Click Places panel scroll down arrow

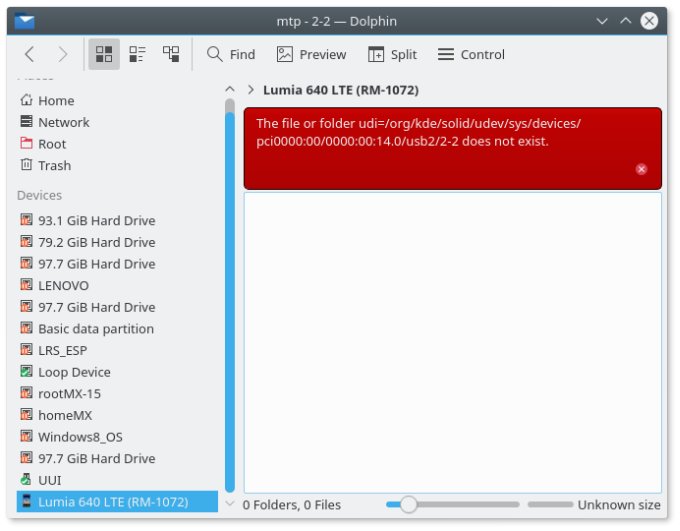click(x=230, y=504)
